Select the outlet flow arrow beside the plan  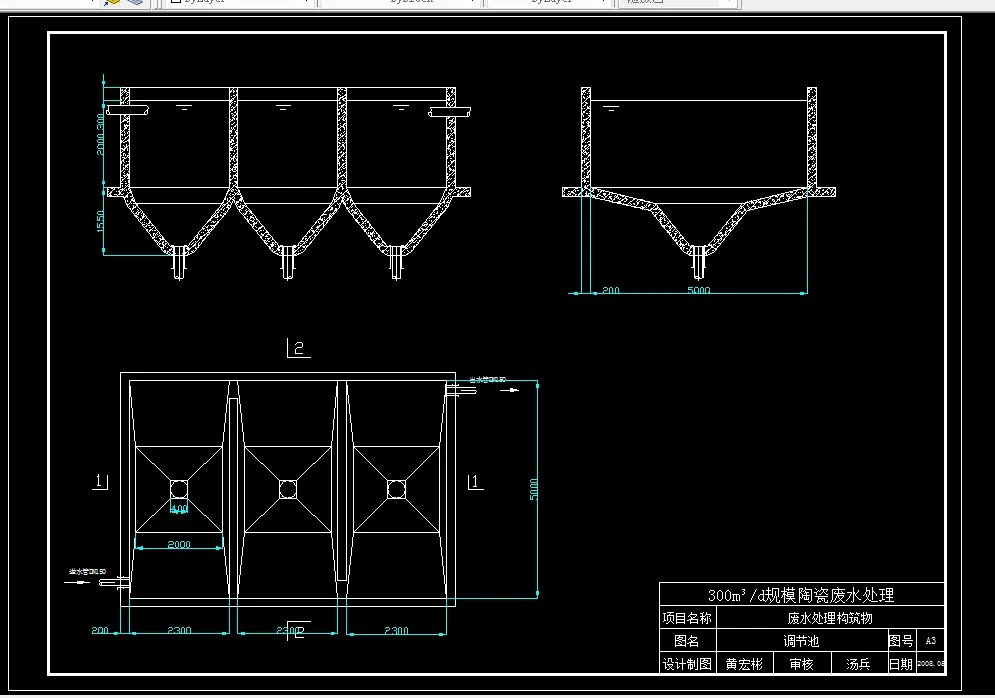pyautogui.click(x=510, y=390)
